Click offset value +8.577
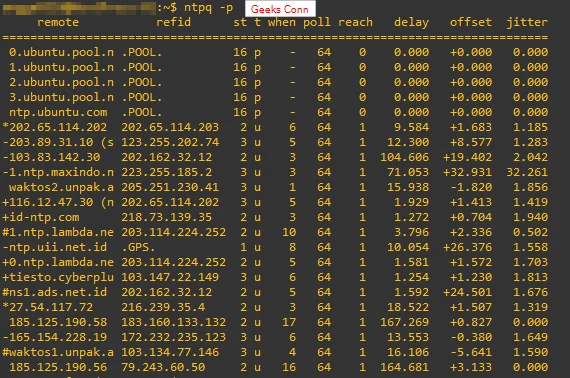Viewport: 570px width, 378px height. click(471, 142)
